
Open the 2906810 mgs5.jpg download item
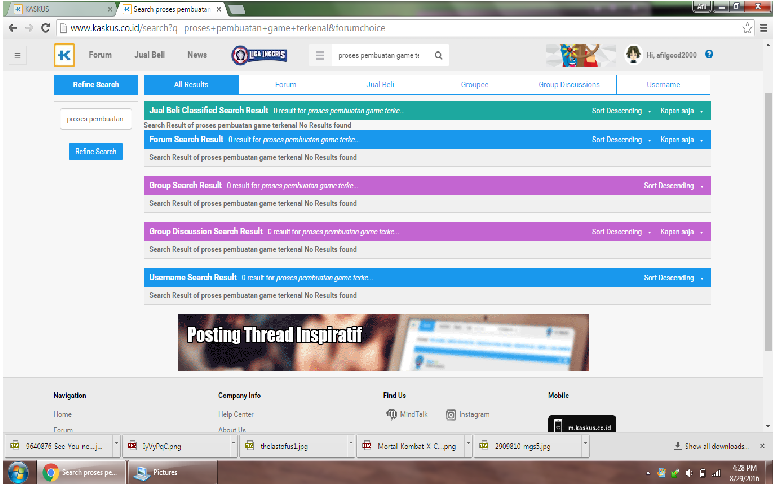click(528, 446)
